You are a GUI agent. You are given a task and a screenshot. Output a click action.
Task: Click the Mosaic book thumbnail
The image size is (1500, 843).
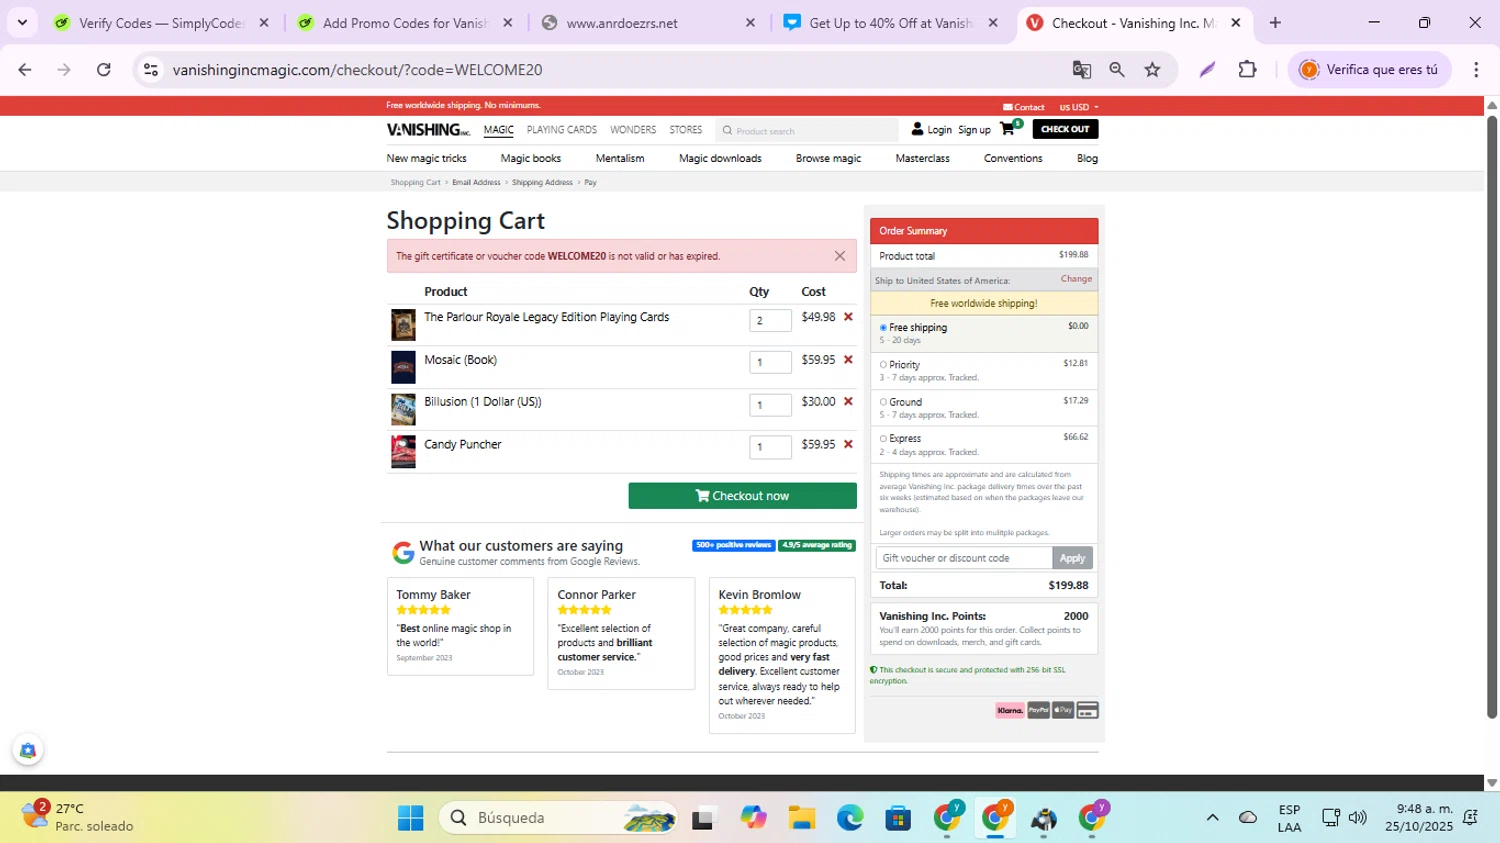pos(403,367)
